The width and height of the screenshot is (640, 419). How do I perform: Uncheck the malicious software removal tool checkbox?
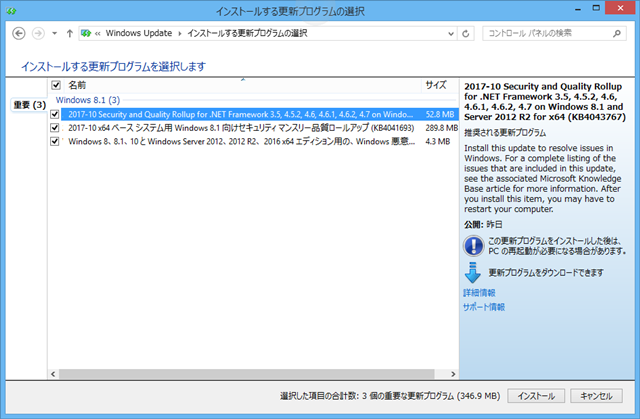pyautogui.click(x=55, y=141)
